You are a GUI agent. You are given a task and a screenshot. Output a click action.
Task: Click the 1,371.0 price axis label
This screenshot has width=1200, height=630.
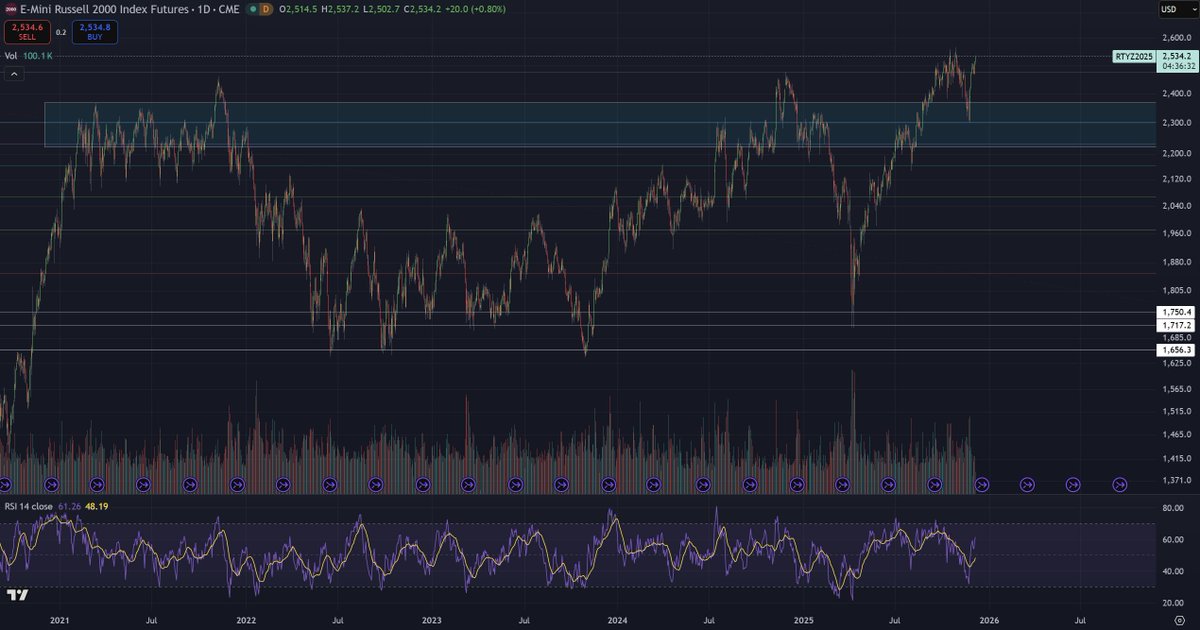1176,481
